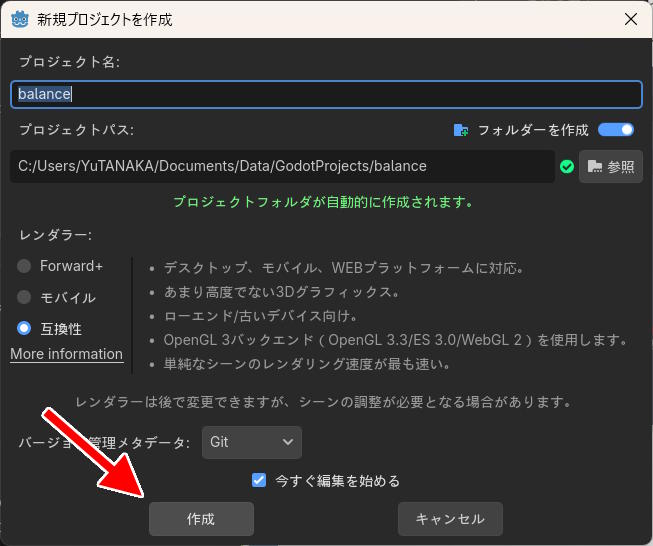Select the モバイル renderer option
Image resolution: width=653 pixels, height=546 pixels.
pyautogui.click(x=25, y=297)
